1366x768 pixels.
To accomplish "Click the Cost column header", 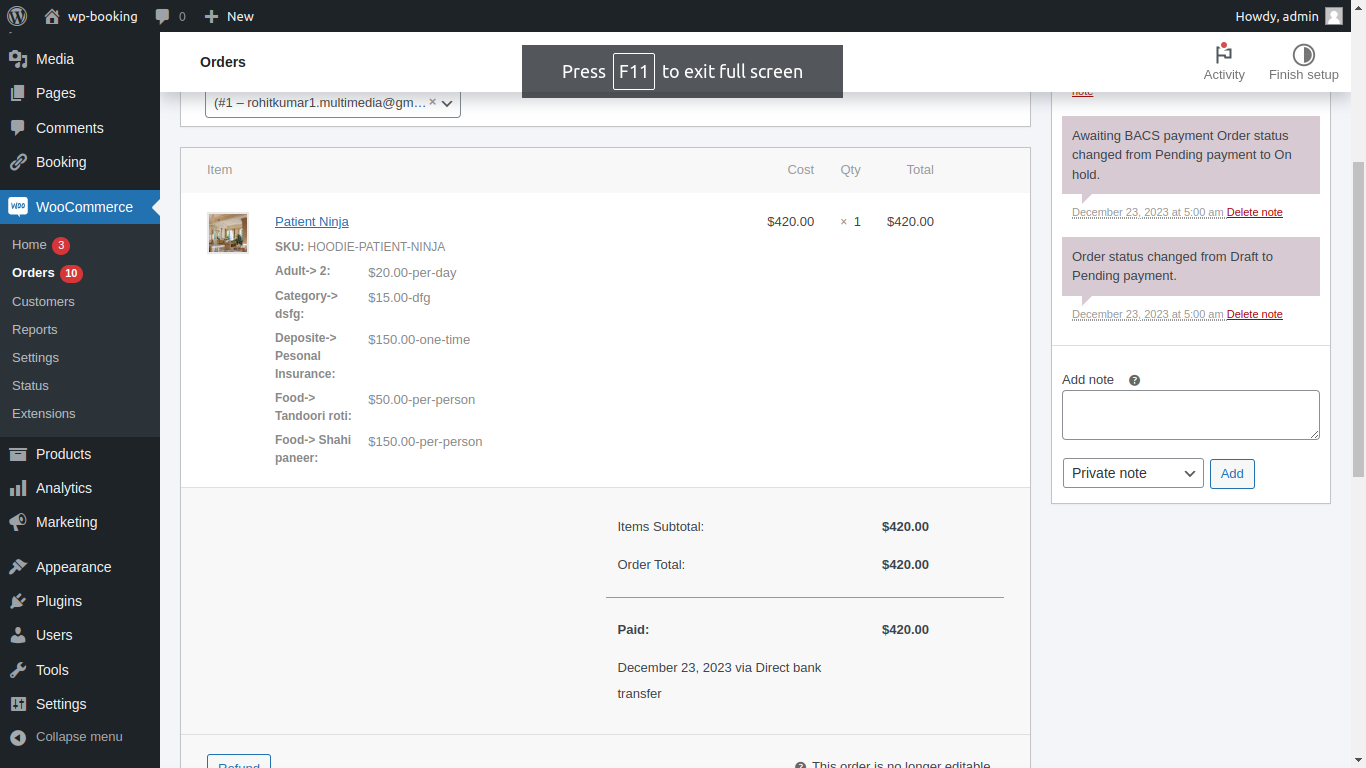I will point(801,170).
